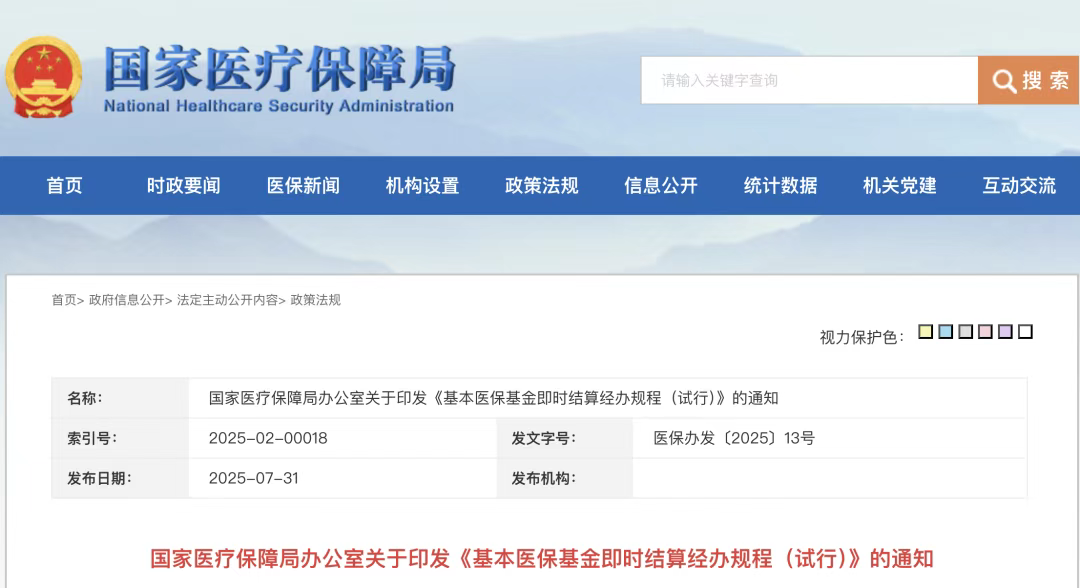This screenshot has width=1080, height=588.
Task: Click the 国家医疗保障局 site title
Action: [x=280, y=69]
